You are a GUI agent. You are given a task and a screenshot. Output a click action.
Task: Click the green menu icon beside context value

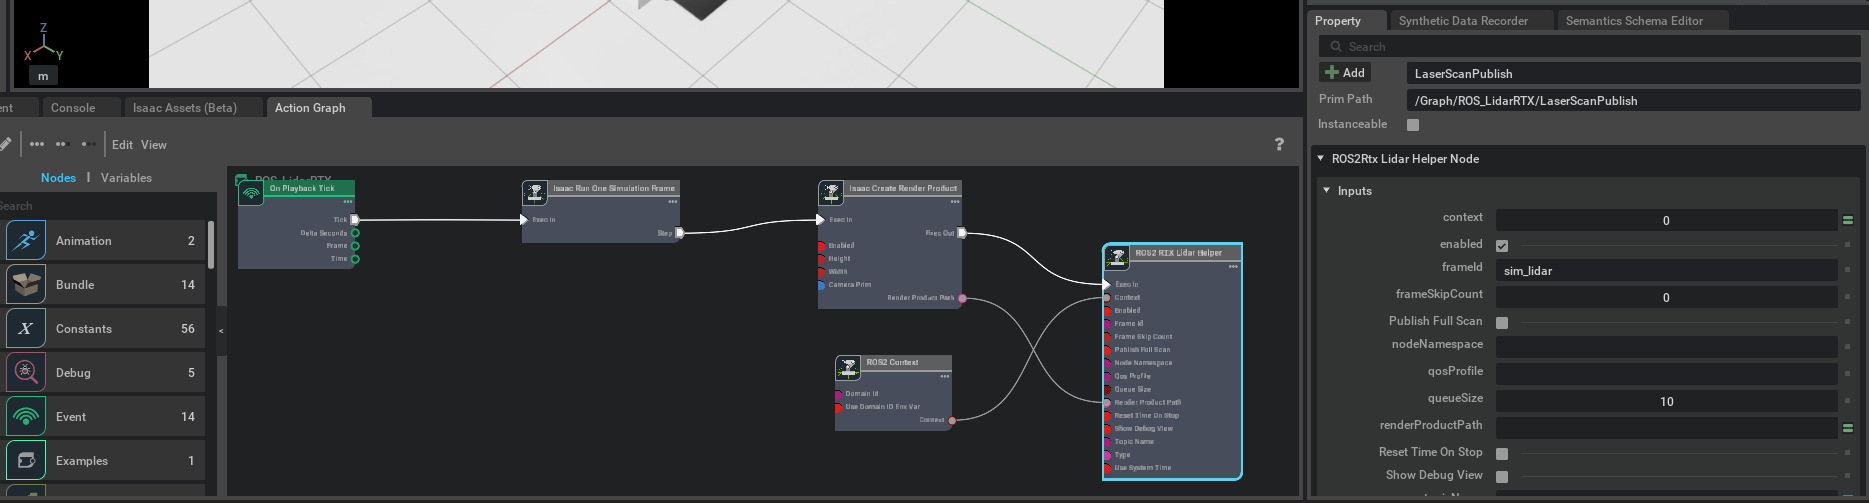(1847, 220)
